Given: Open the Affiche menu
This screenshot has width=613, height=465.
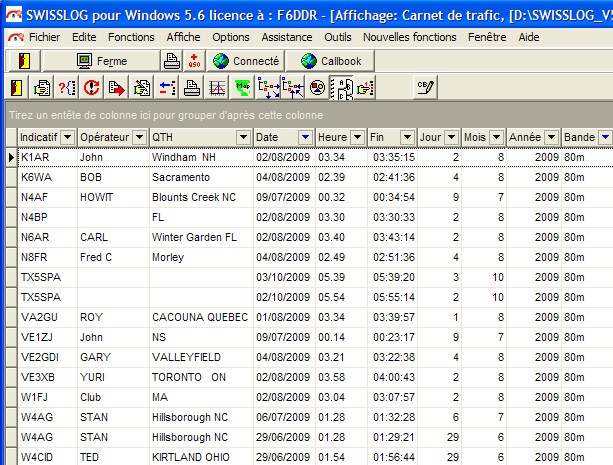Looking at the screenshot, I should pyautogui.click(x=183, y=37).
